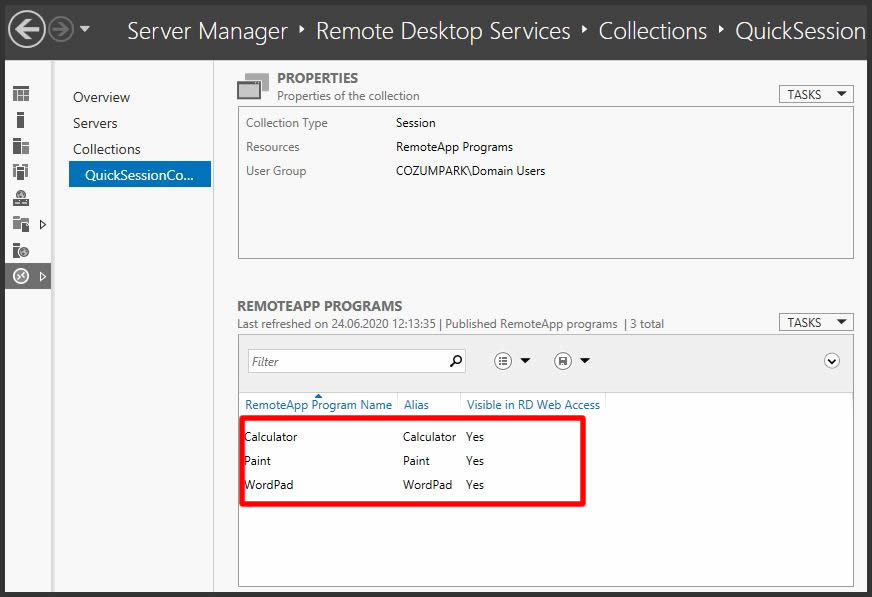872x597 pixels.
Task: Click the Calculator alias cell
Action: point(429,437)
